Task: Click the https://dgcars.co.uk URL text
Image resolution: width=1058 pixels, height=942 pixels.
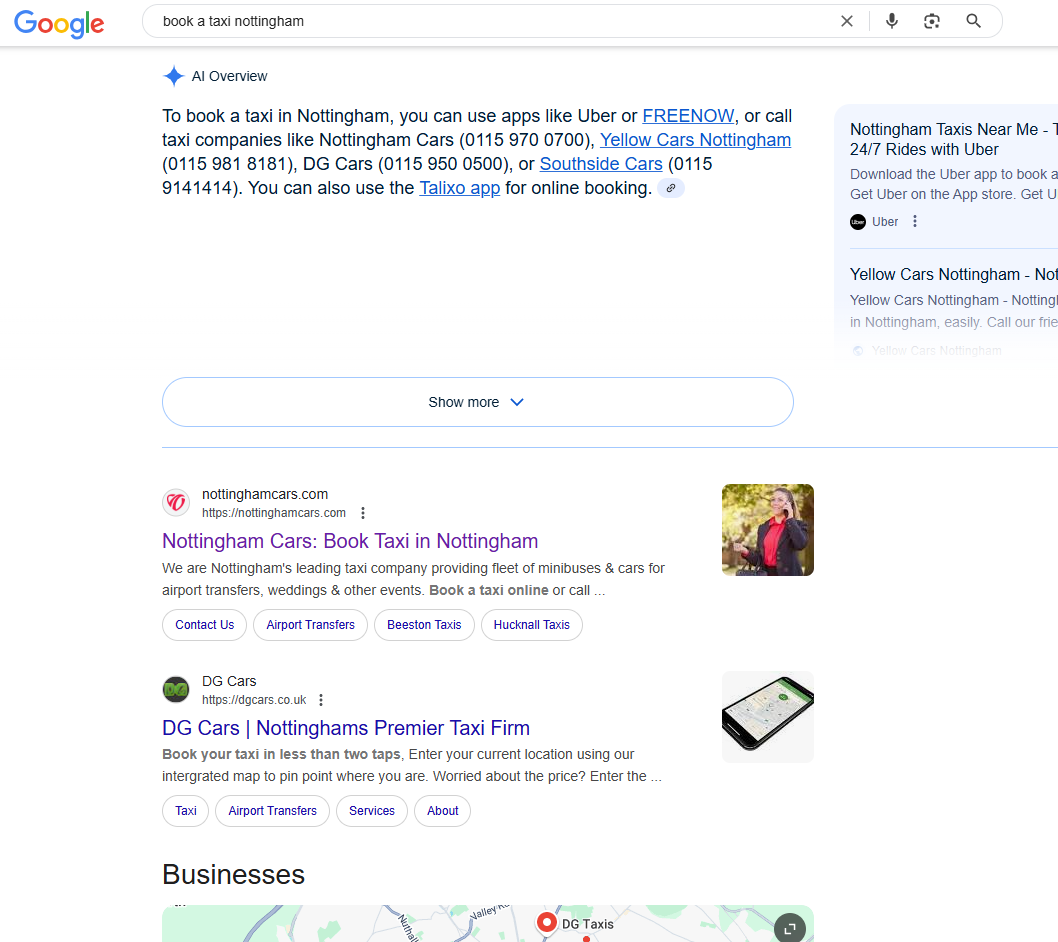Action: click(x=254, y=700)
